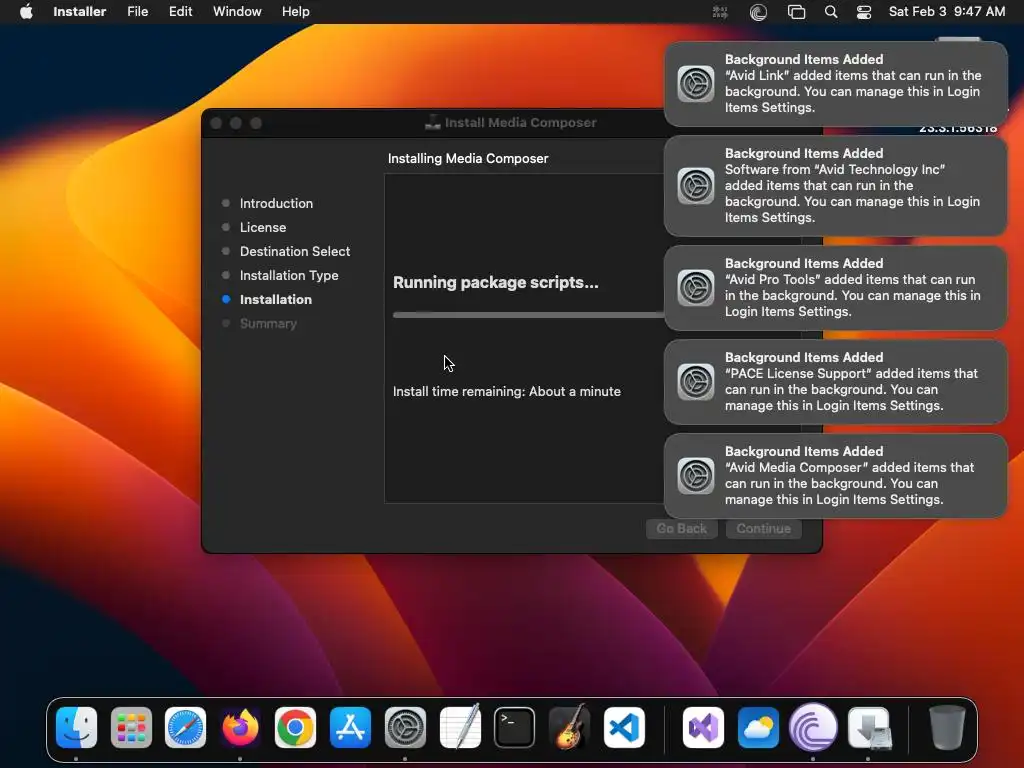Click the Install time remaining text
Image resolution: width=1024 pixels, height=768 pixels.
tap(507, 391)
